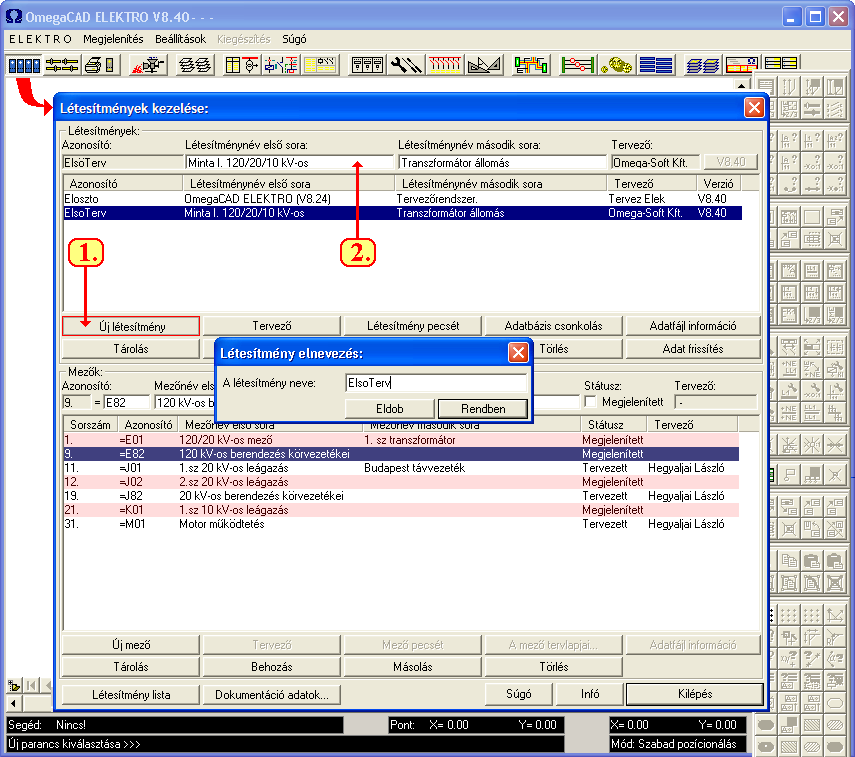Click the black cabinet row toolbar icon
The height and width of the screenshot is (757, 855).
pos(368,65)
